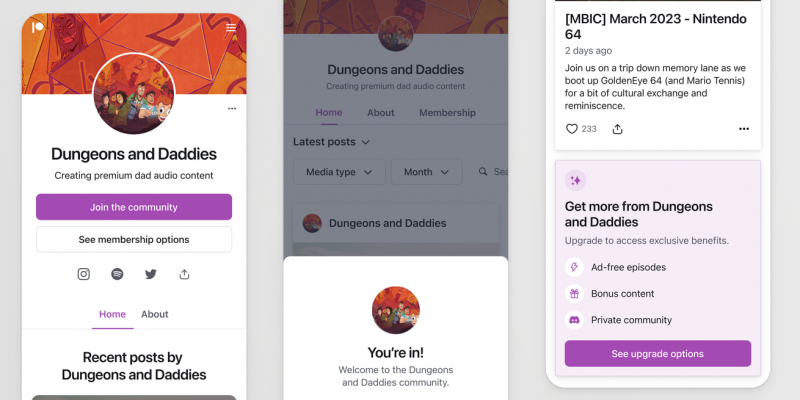The height and width of the screenshot is (400, 800).
Task: Expand the Month filter dropdown
Action: pos(427,172)
